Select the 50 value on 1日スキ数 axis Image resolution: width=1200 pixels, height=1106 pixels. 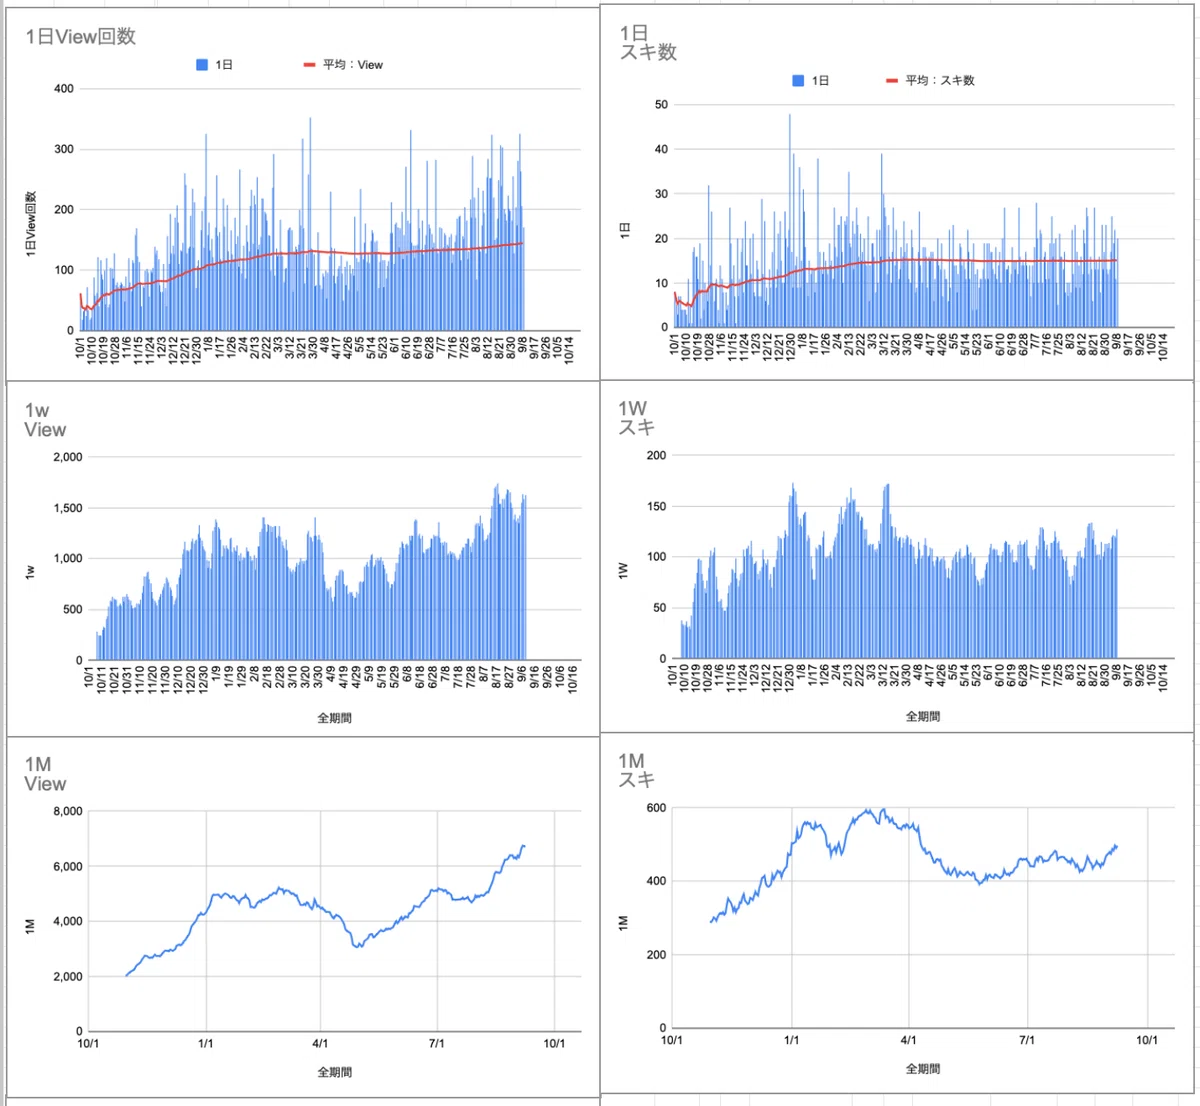tap(661, 105)
